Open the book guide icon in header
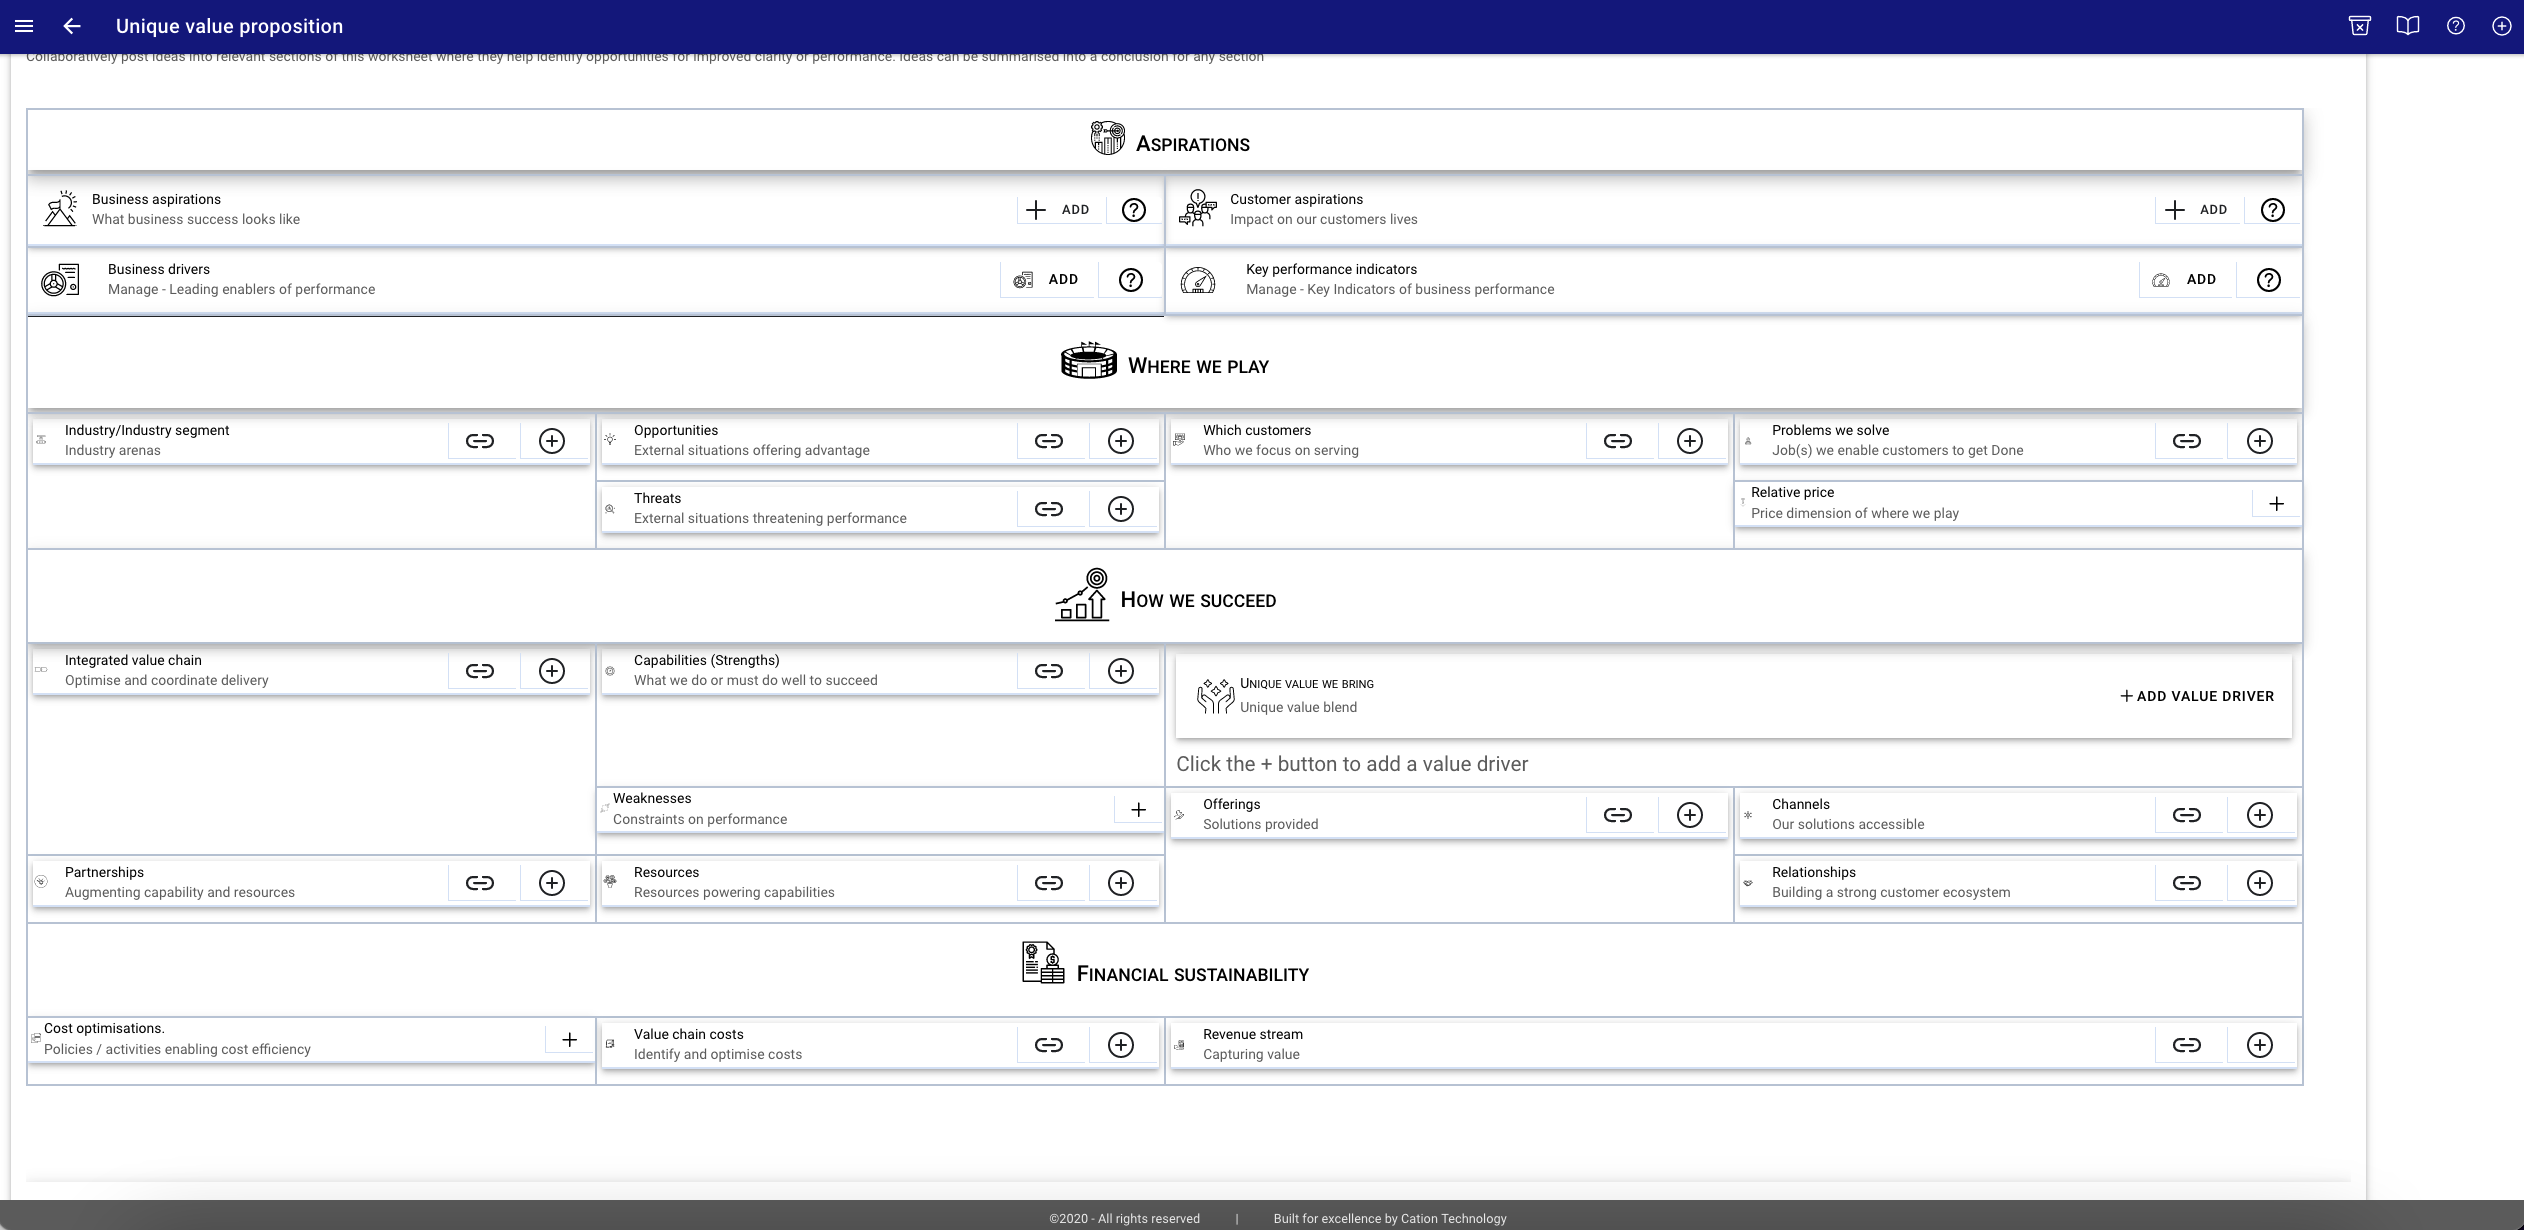The image size is (2524, 1230). [x=2408, y=26]
